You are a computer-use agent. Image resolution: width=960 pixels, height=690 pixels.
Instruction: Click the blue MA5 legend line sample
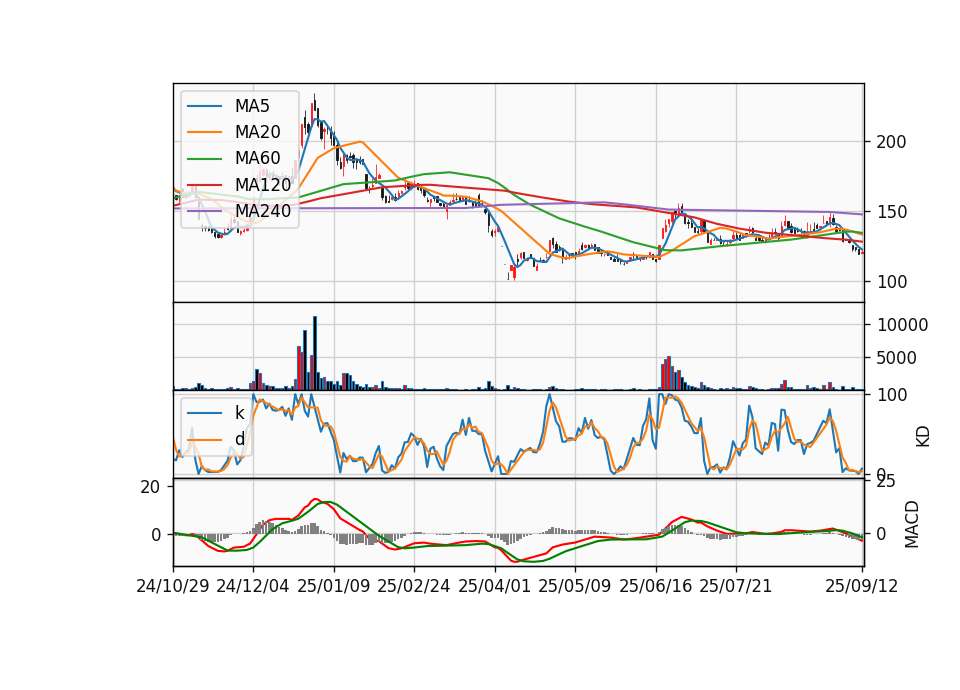click(x=204, y=107)
